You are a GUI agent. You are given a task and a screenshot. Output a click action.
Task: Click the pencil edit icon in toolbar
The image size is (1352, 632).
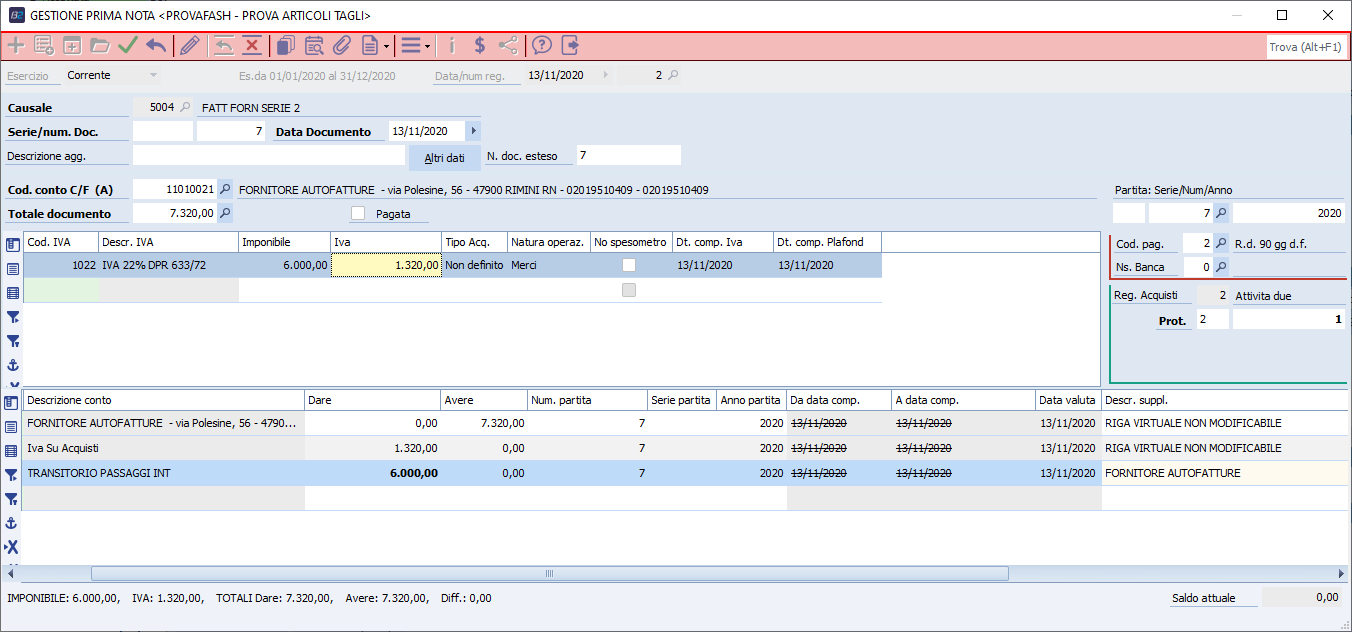coord(189,45)
